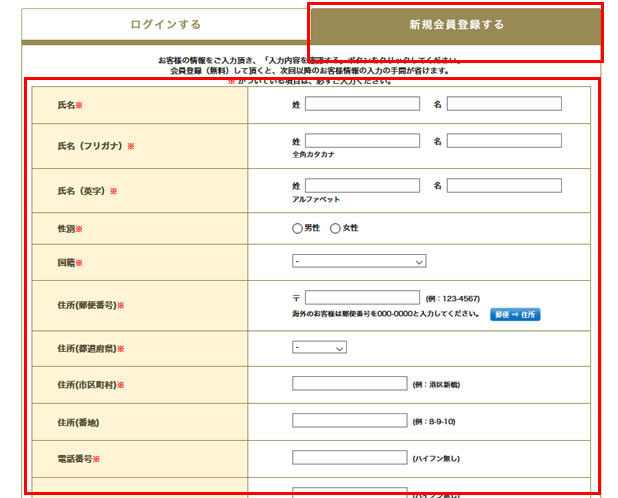Screen dimensions: 618x498
Task: Click the 住所(番地) input field
Action: tap(350, 420)
